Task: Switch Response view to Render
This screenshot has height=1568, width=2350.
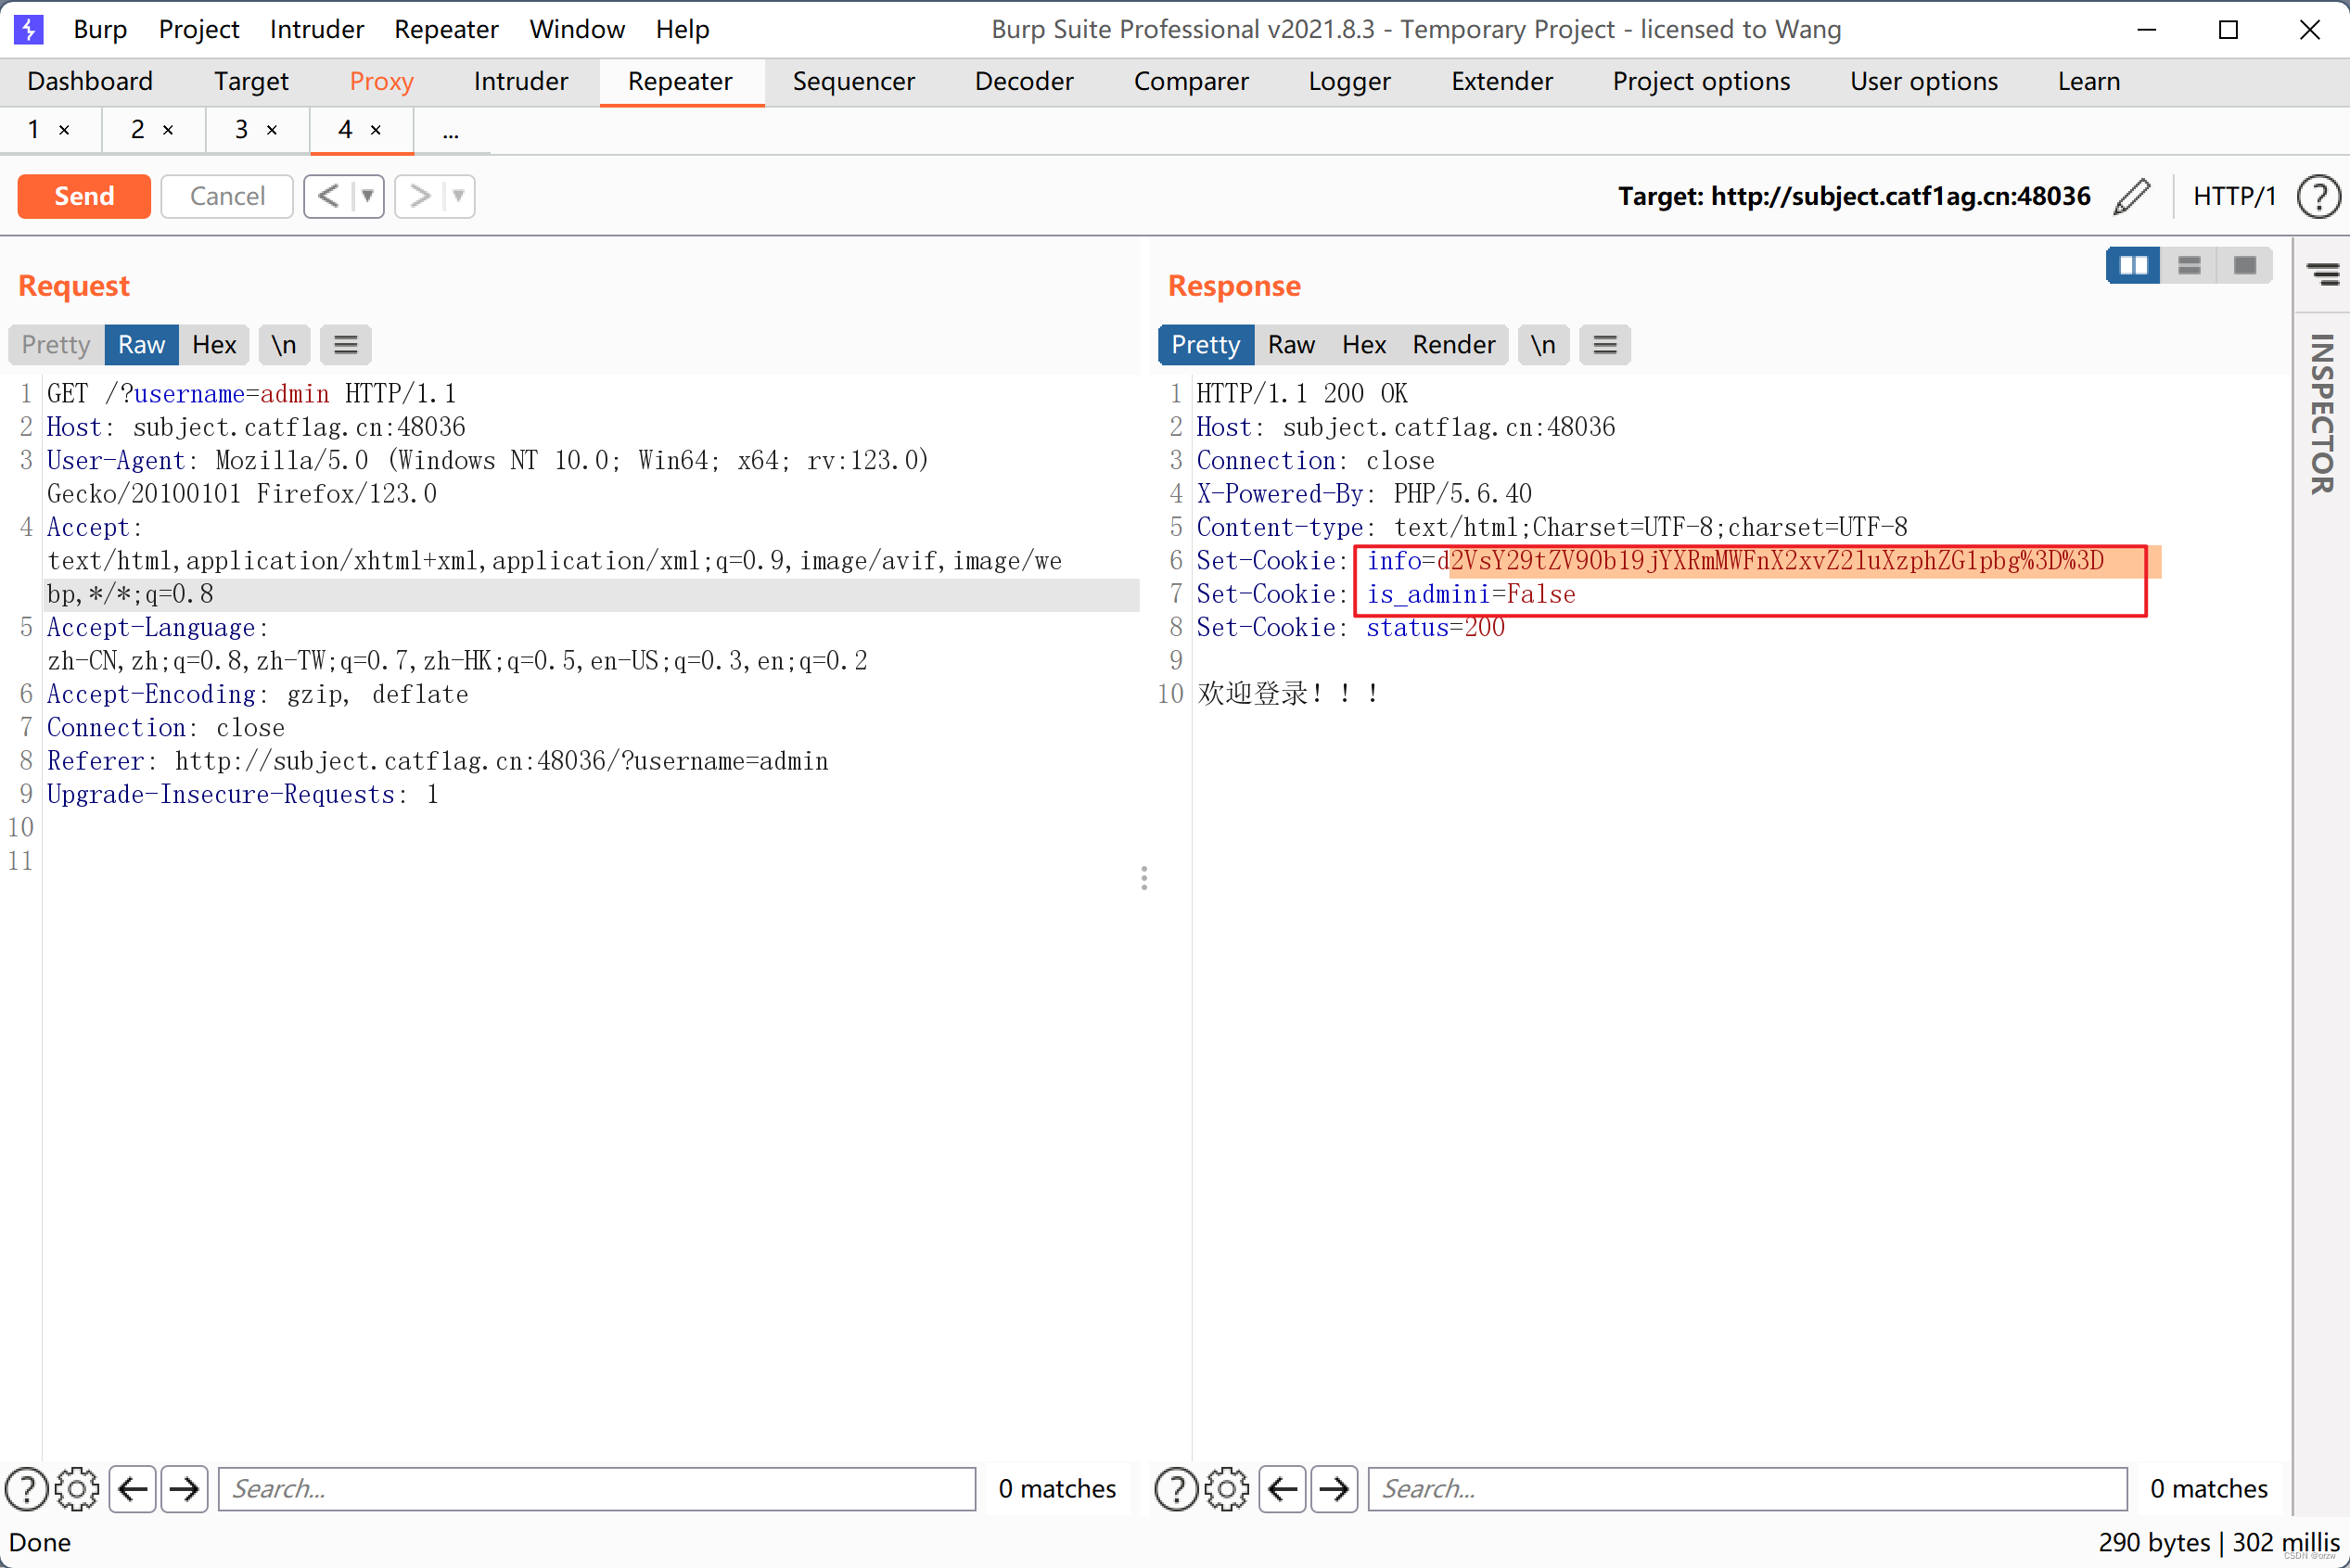Action: click(1454, 345)
